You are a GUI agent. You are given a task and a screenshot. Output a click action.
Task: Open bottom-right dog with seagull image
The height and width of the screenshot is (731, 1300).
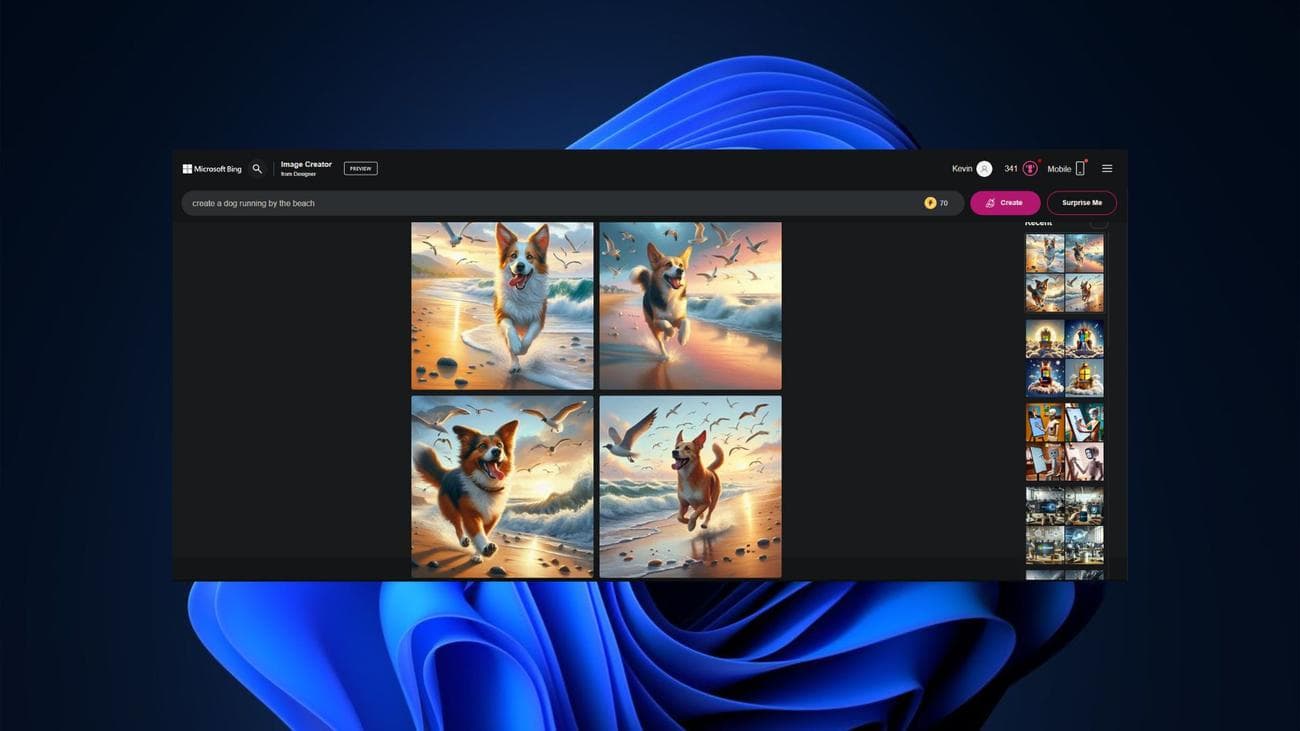point(690,486)
